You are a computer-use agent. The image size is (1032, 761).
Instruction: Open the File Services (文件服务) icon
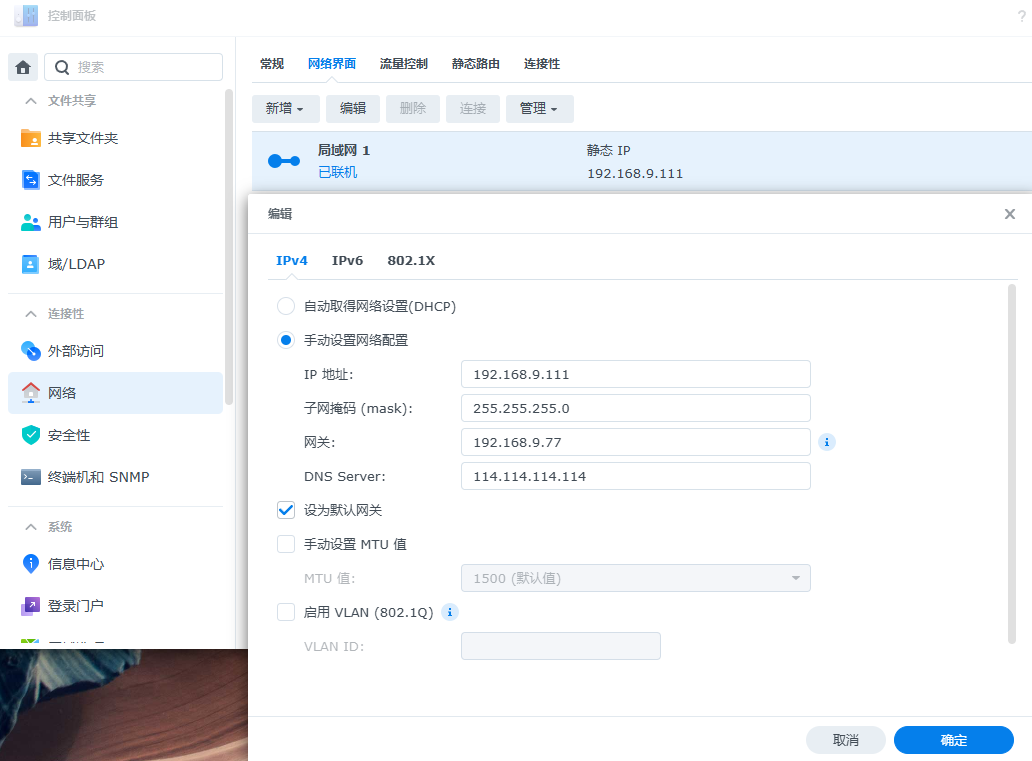pos(31,180)
